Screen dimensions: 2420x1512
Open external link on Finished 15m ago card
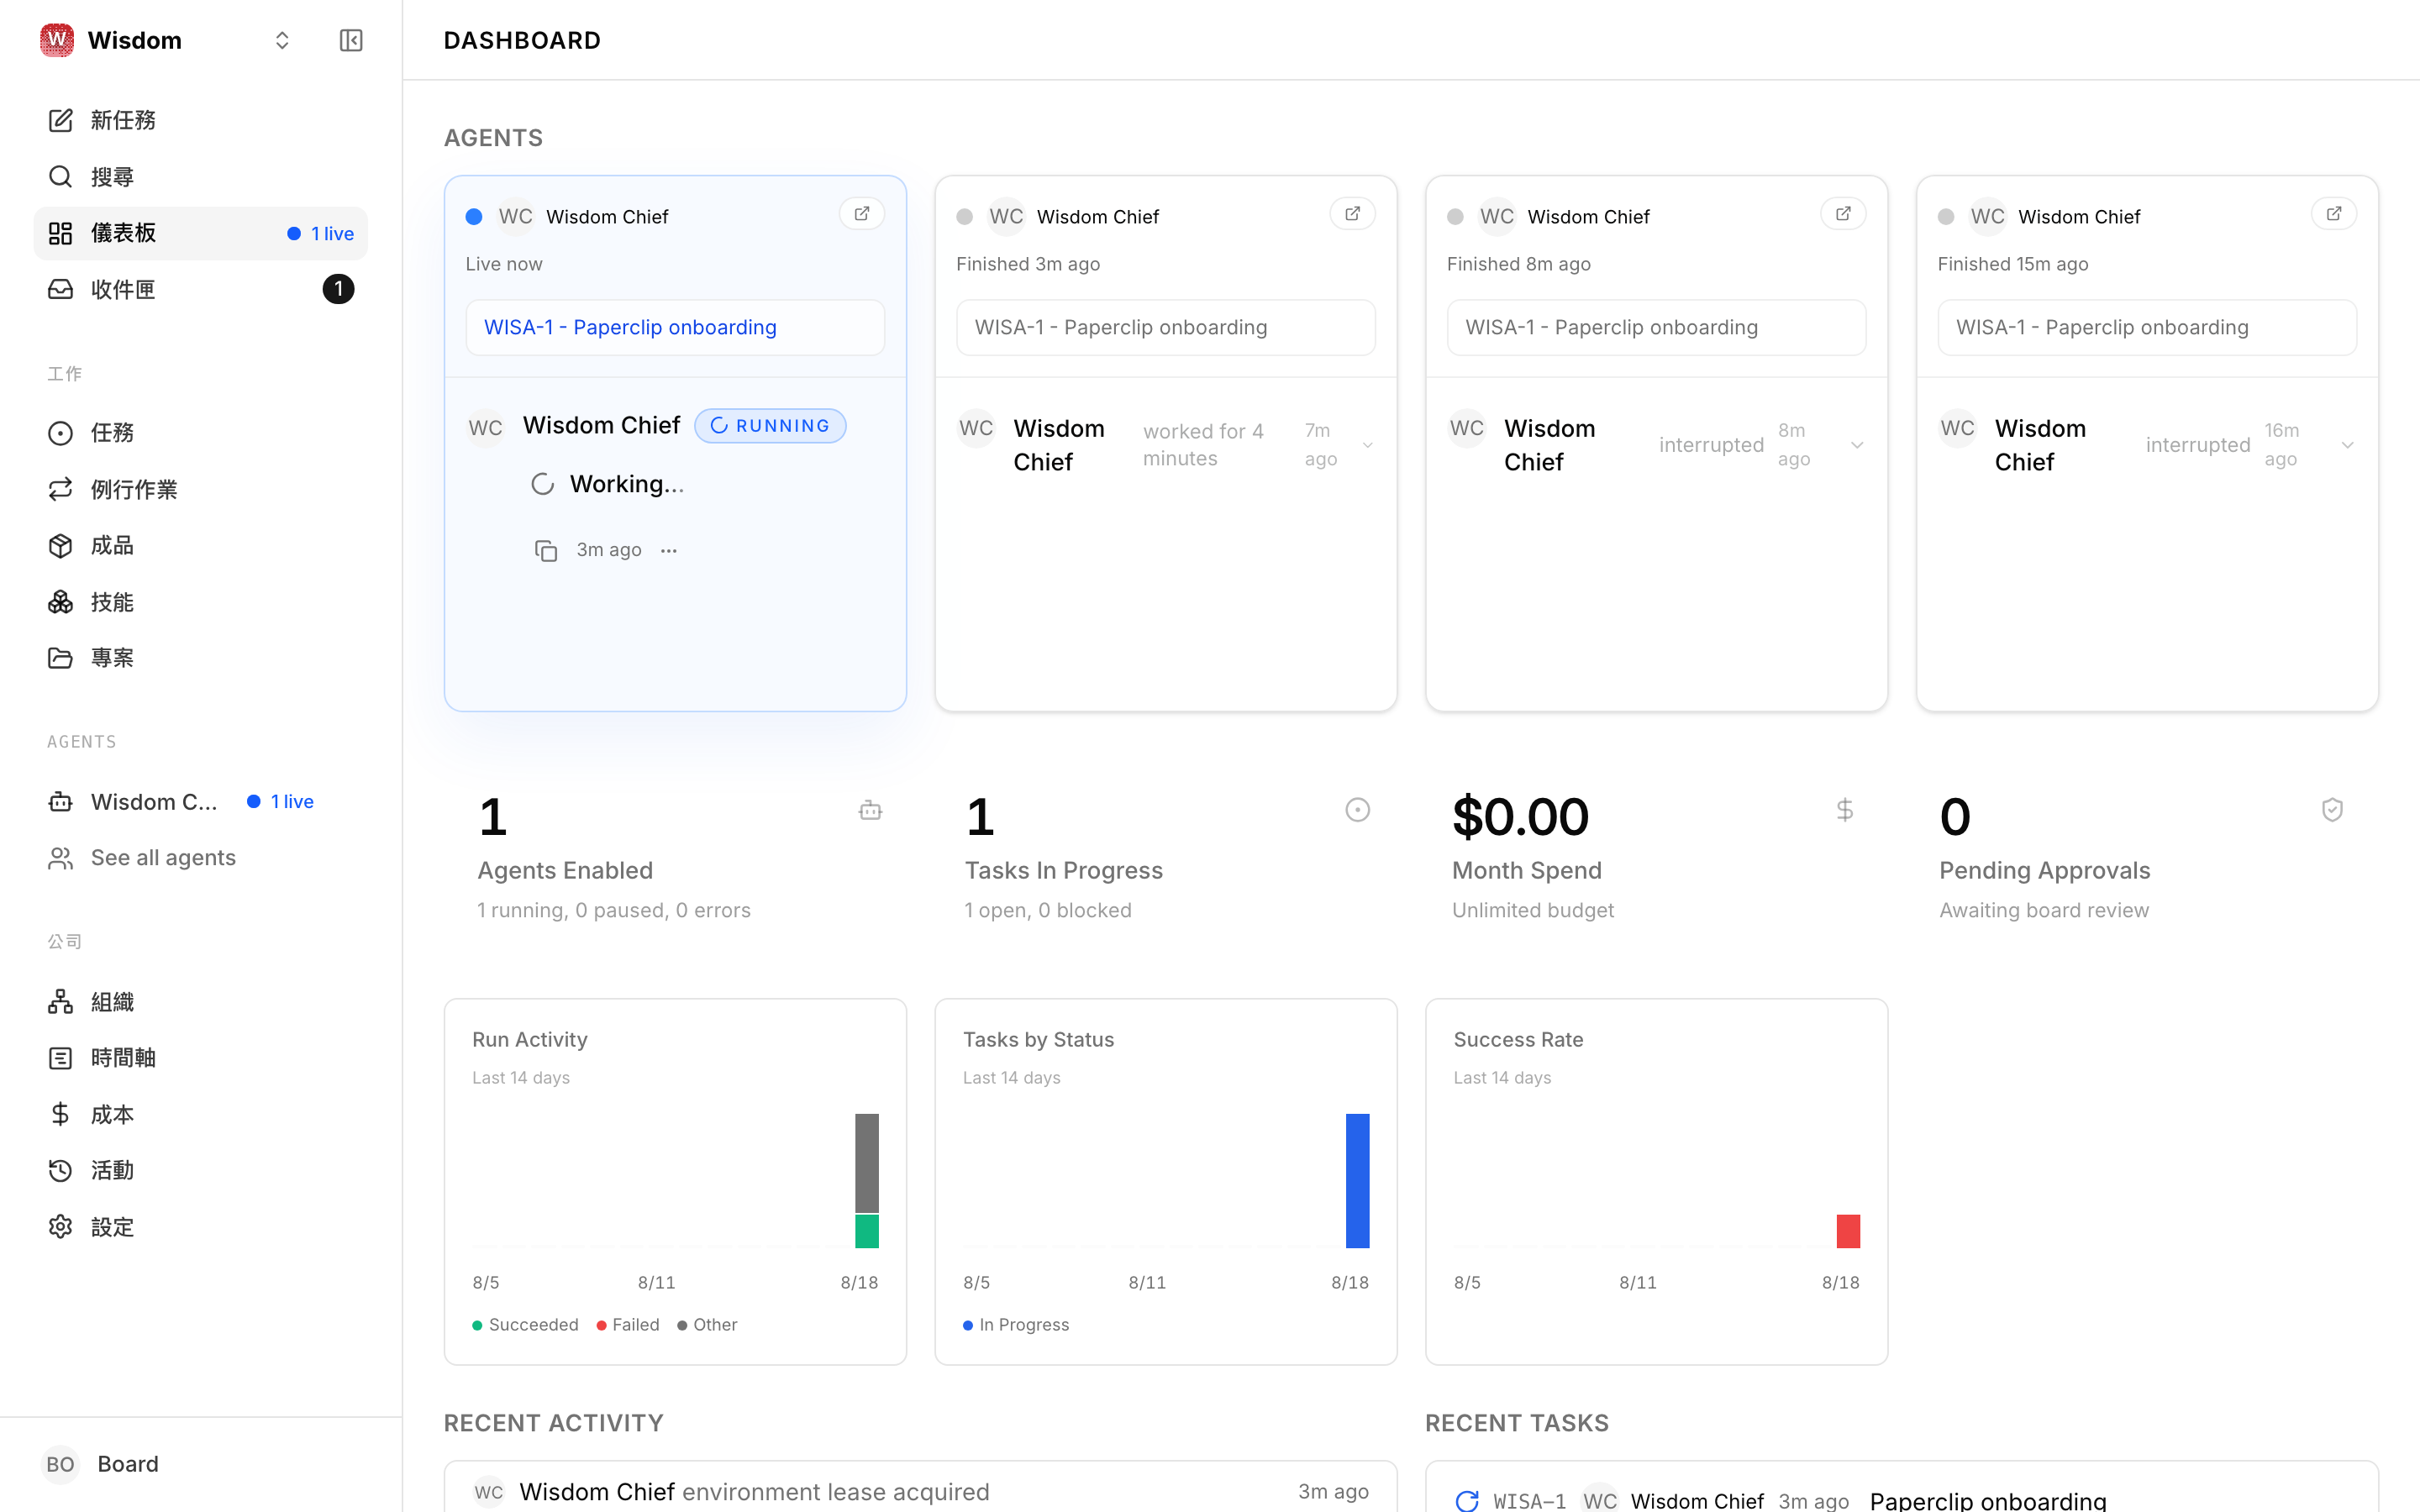point(2334,214)
